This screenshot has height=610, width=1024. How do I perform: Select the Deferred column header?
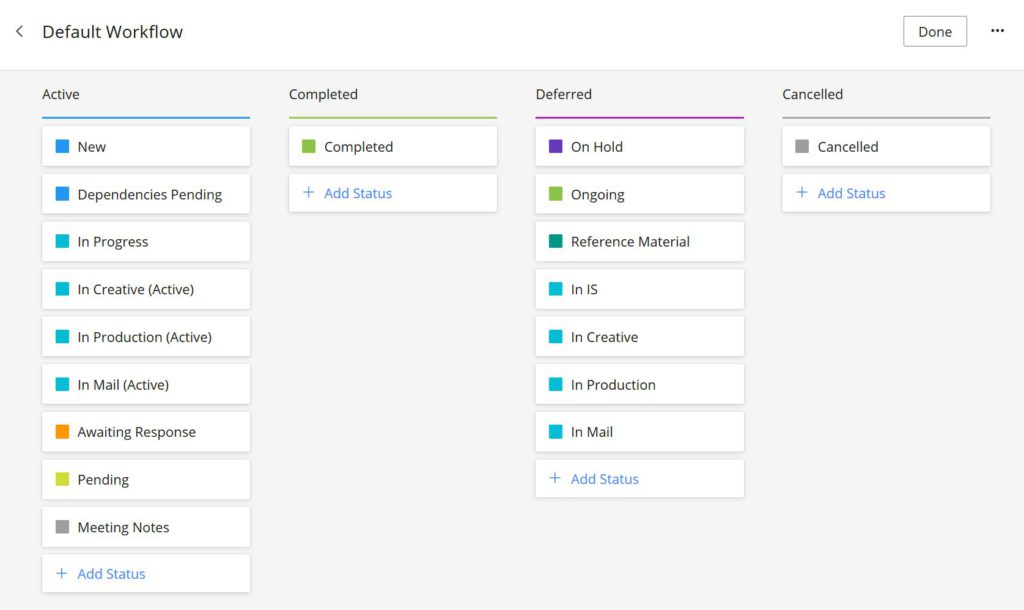coord(563,94)
